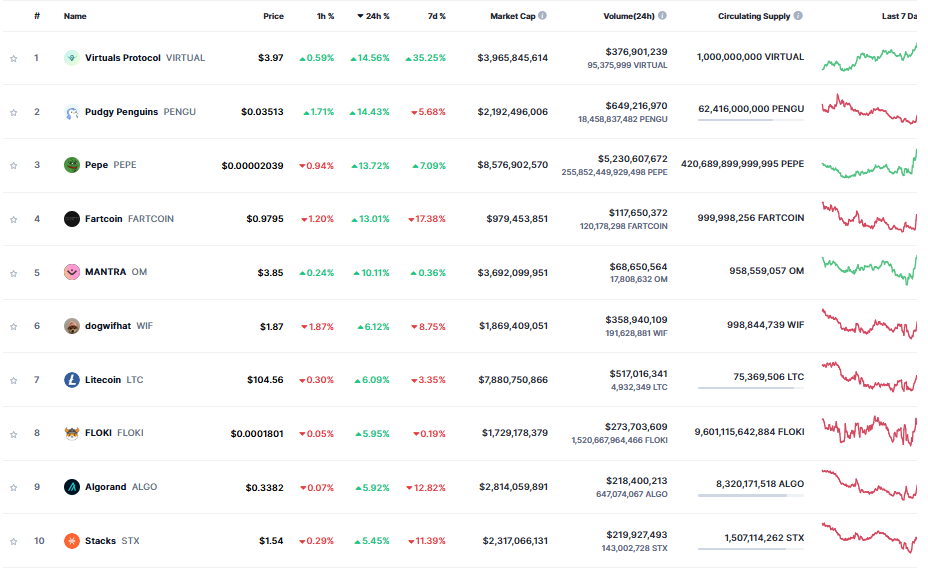Click Pudgy Penguins volume $649,216,970

(x=636, y=106)
